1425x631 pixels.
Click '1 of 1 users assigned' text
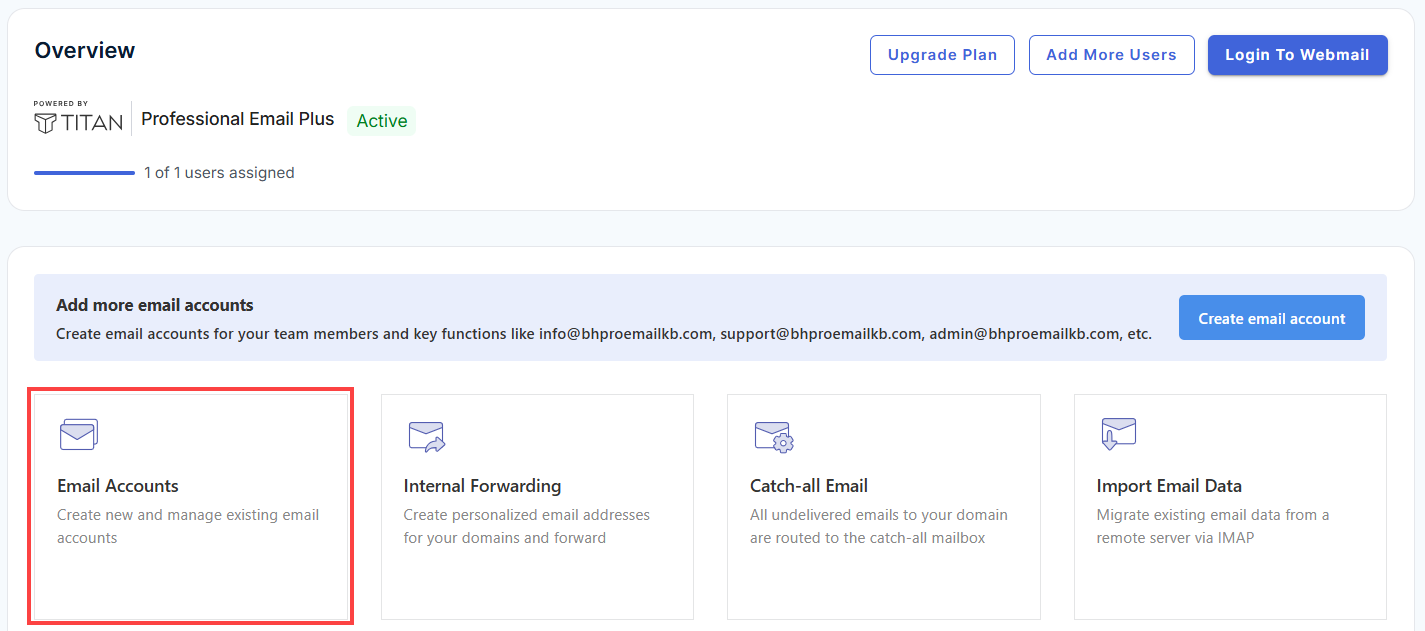(x=219, y=173)
